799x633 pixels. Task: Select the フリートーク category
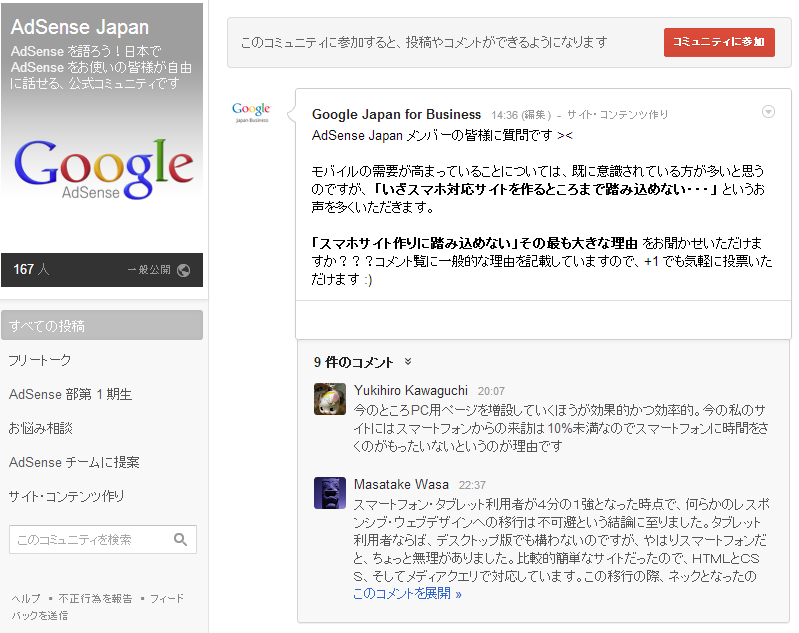click(40, 360)
